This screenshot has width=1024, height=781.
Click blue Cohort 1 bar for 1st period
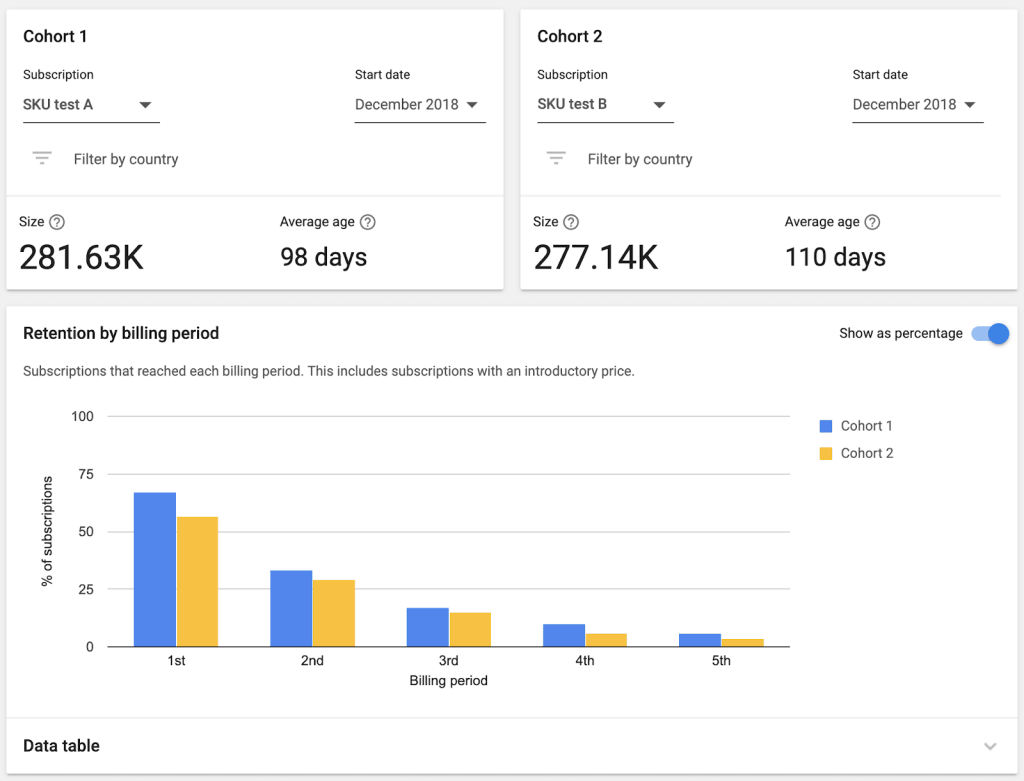coord(155,569)
